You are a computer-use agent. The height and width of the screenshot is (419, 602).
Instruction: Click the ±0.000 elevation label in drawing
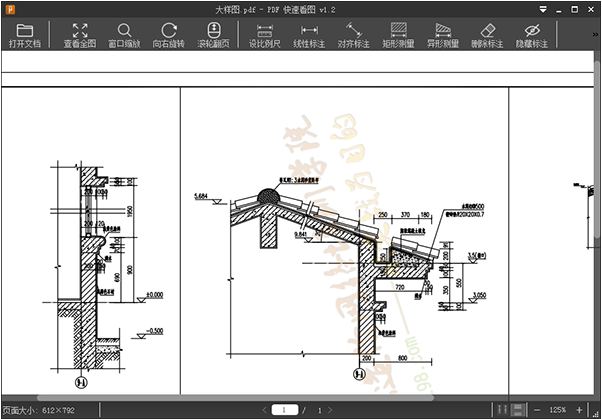pos(154,295)
